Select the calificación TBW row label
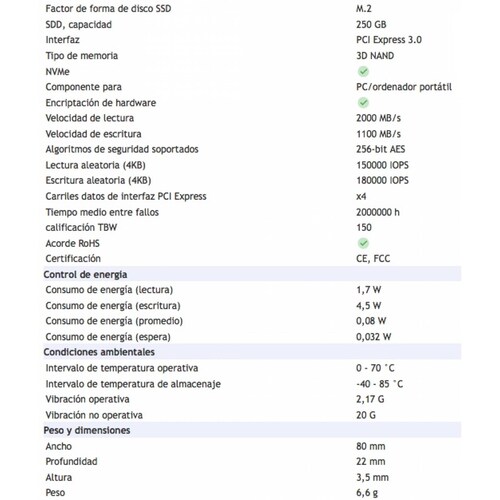Viewport: 500px width, 500px height. click(81, 227)
